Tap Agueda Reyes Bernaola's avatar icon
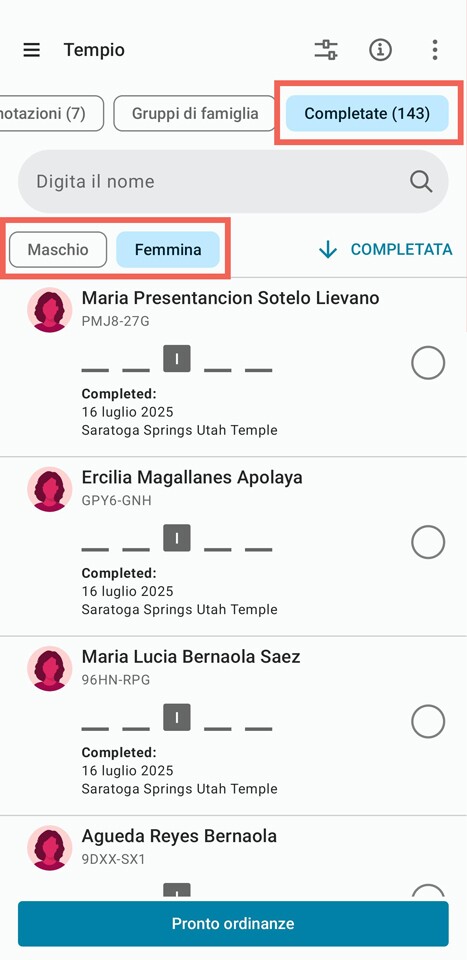The height and width of the screenshot is (960, 467). (x=50, y=847)
